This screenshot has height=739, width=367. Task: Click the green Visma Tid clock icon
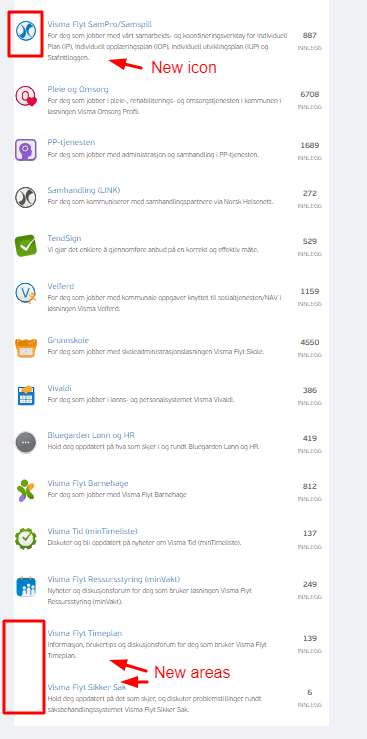click(25, 538)
